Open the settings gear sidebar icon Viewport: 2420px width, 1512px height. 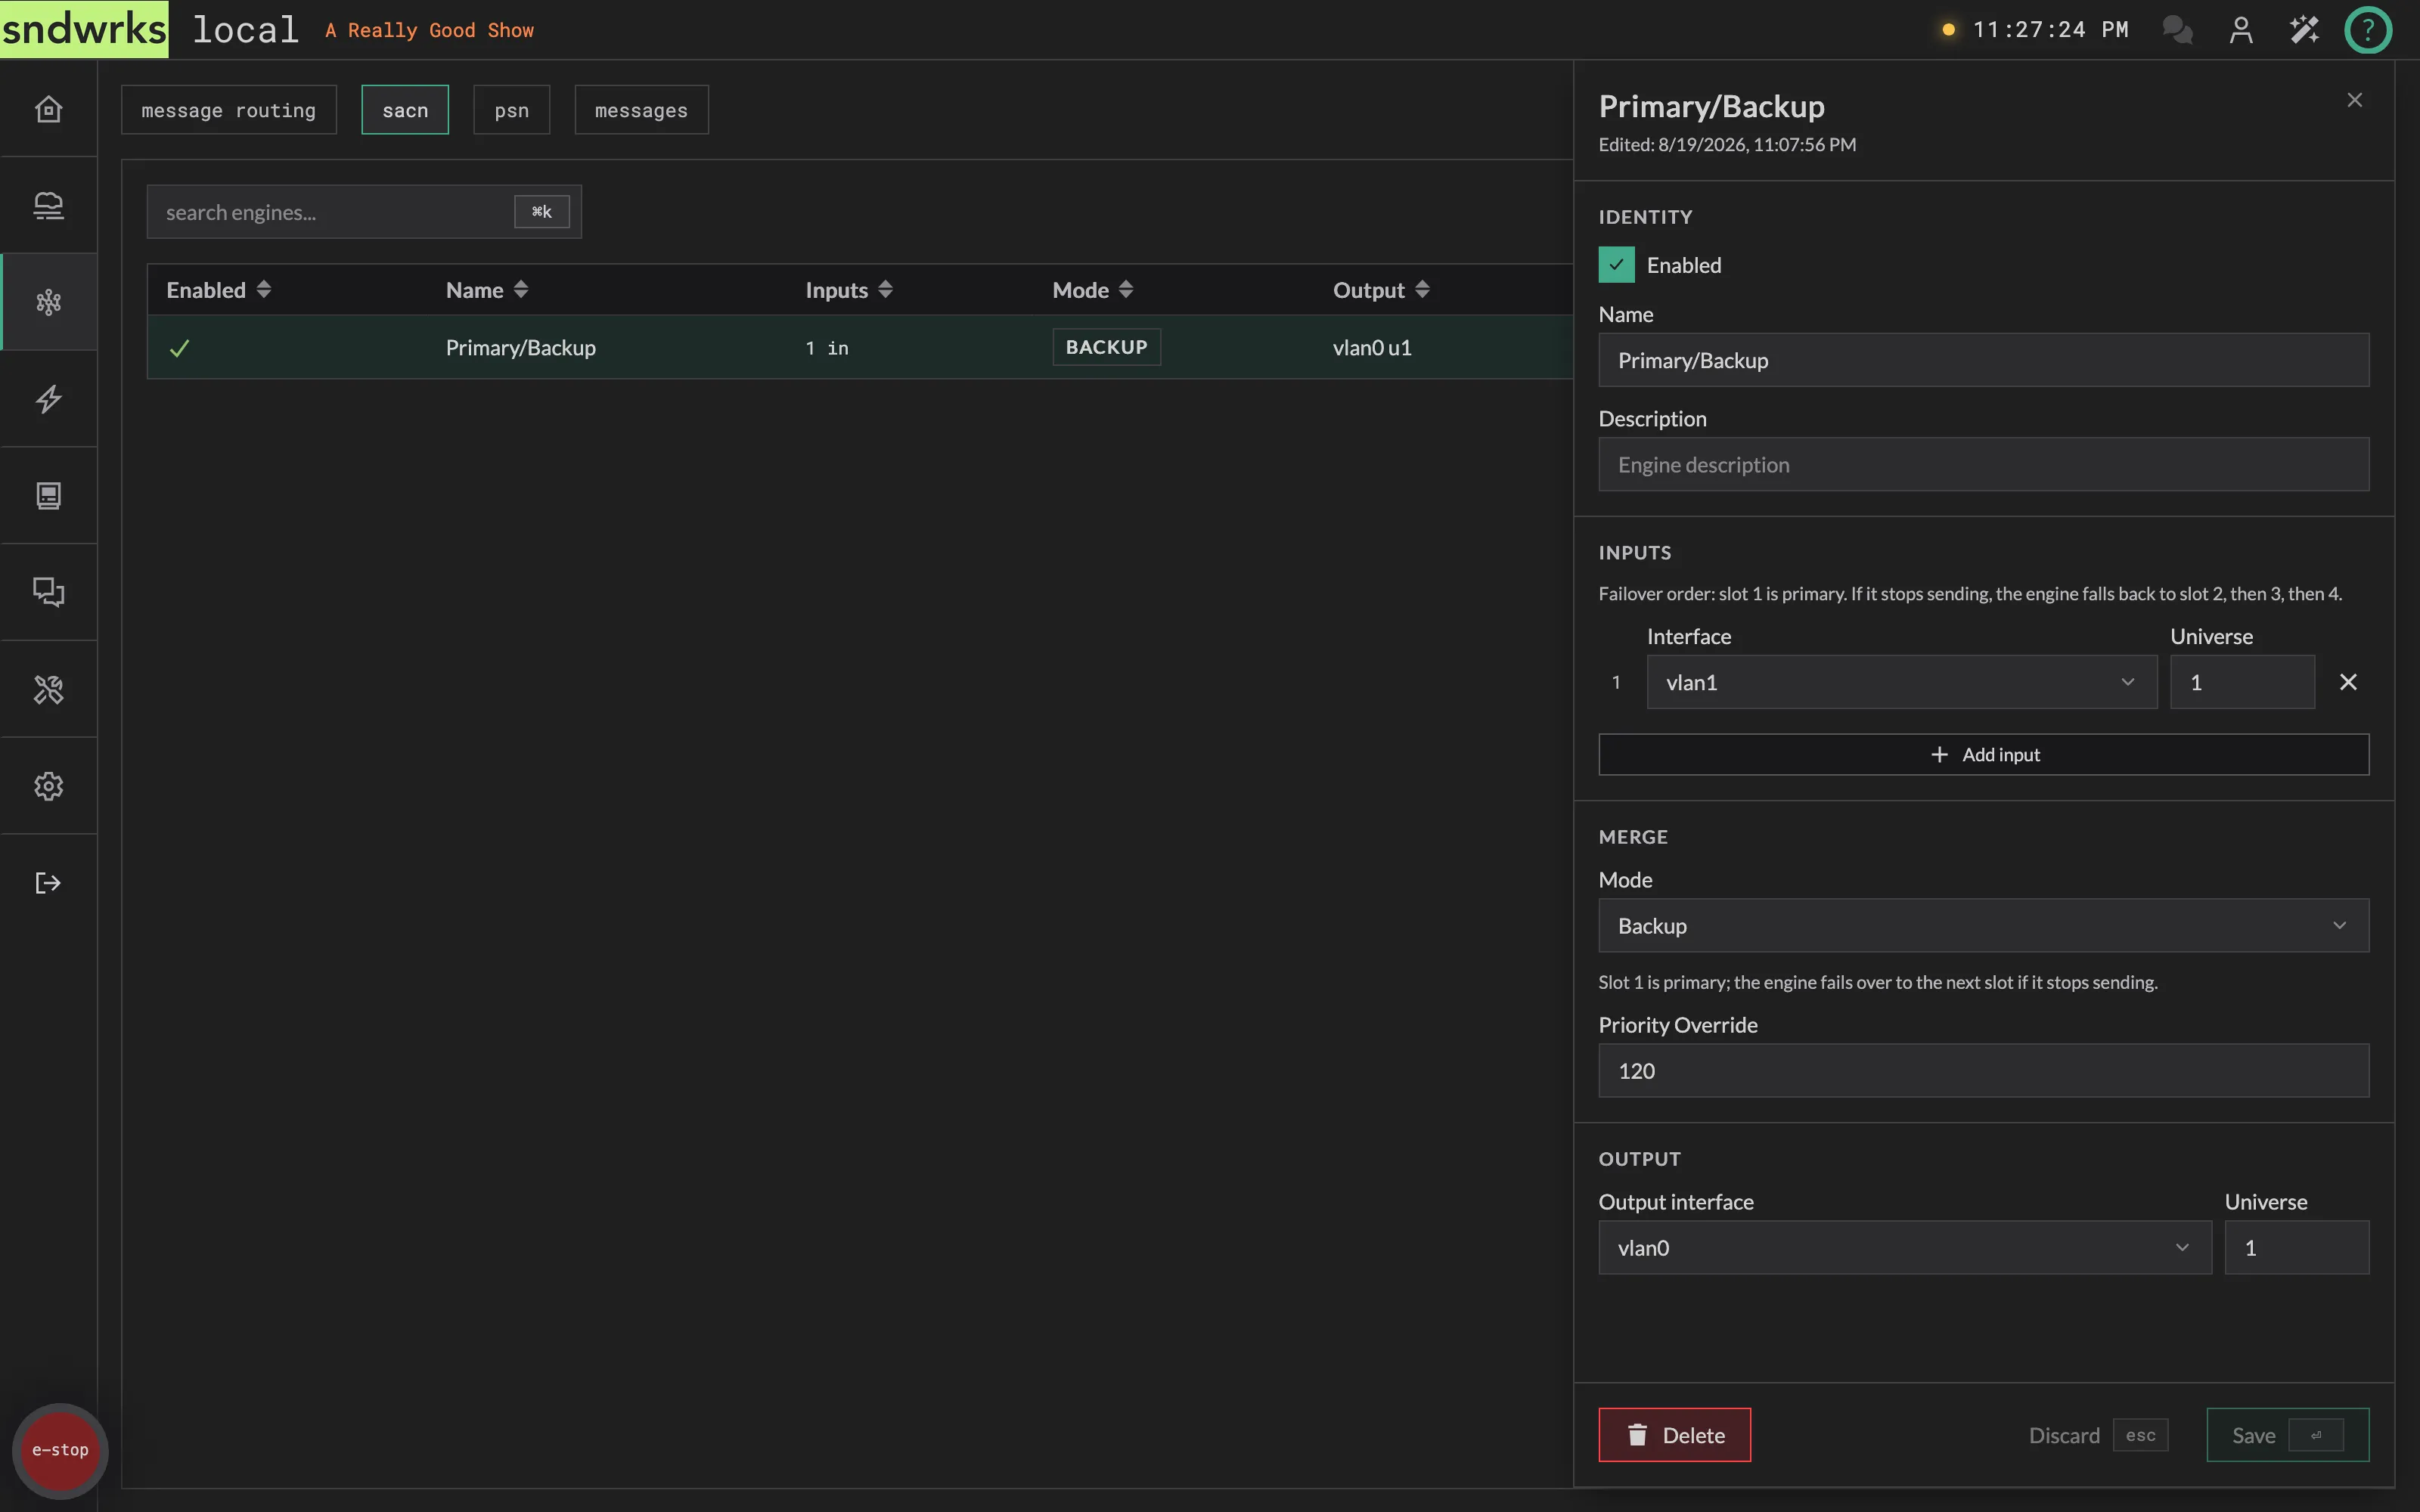click(48, 786)
